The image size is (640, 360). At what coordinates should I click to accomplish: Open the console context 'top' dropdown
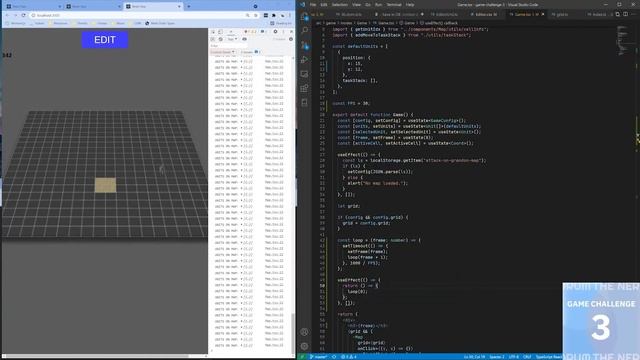[232, 39]
